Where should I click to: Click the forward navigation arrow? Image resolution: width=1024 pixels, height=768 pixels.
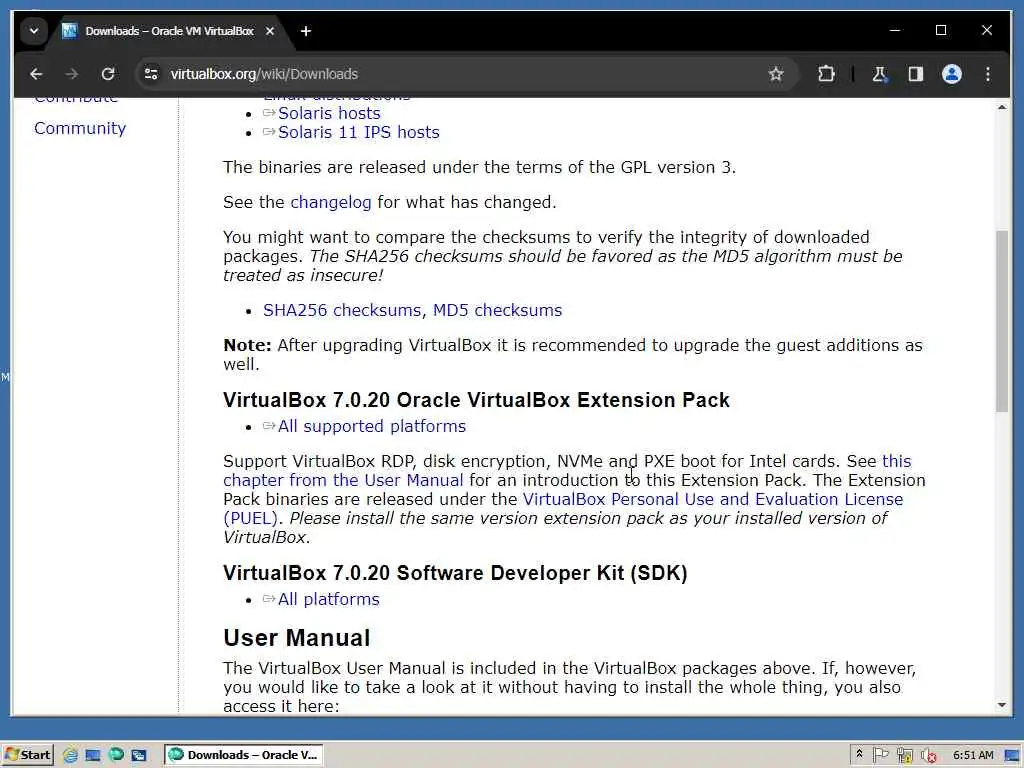[71, 74]
